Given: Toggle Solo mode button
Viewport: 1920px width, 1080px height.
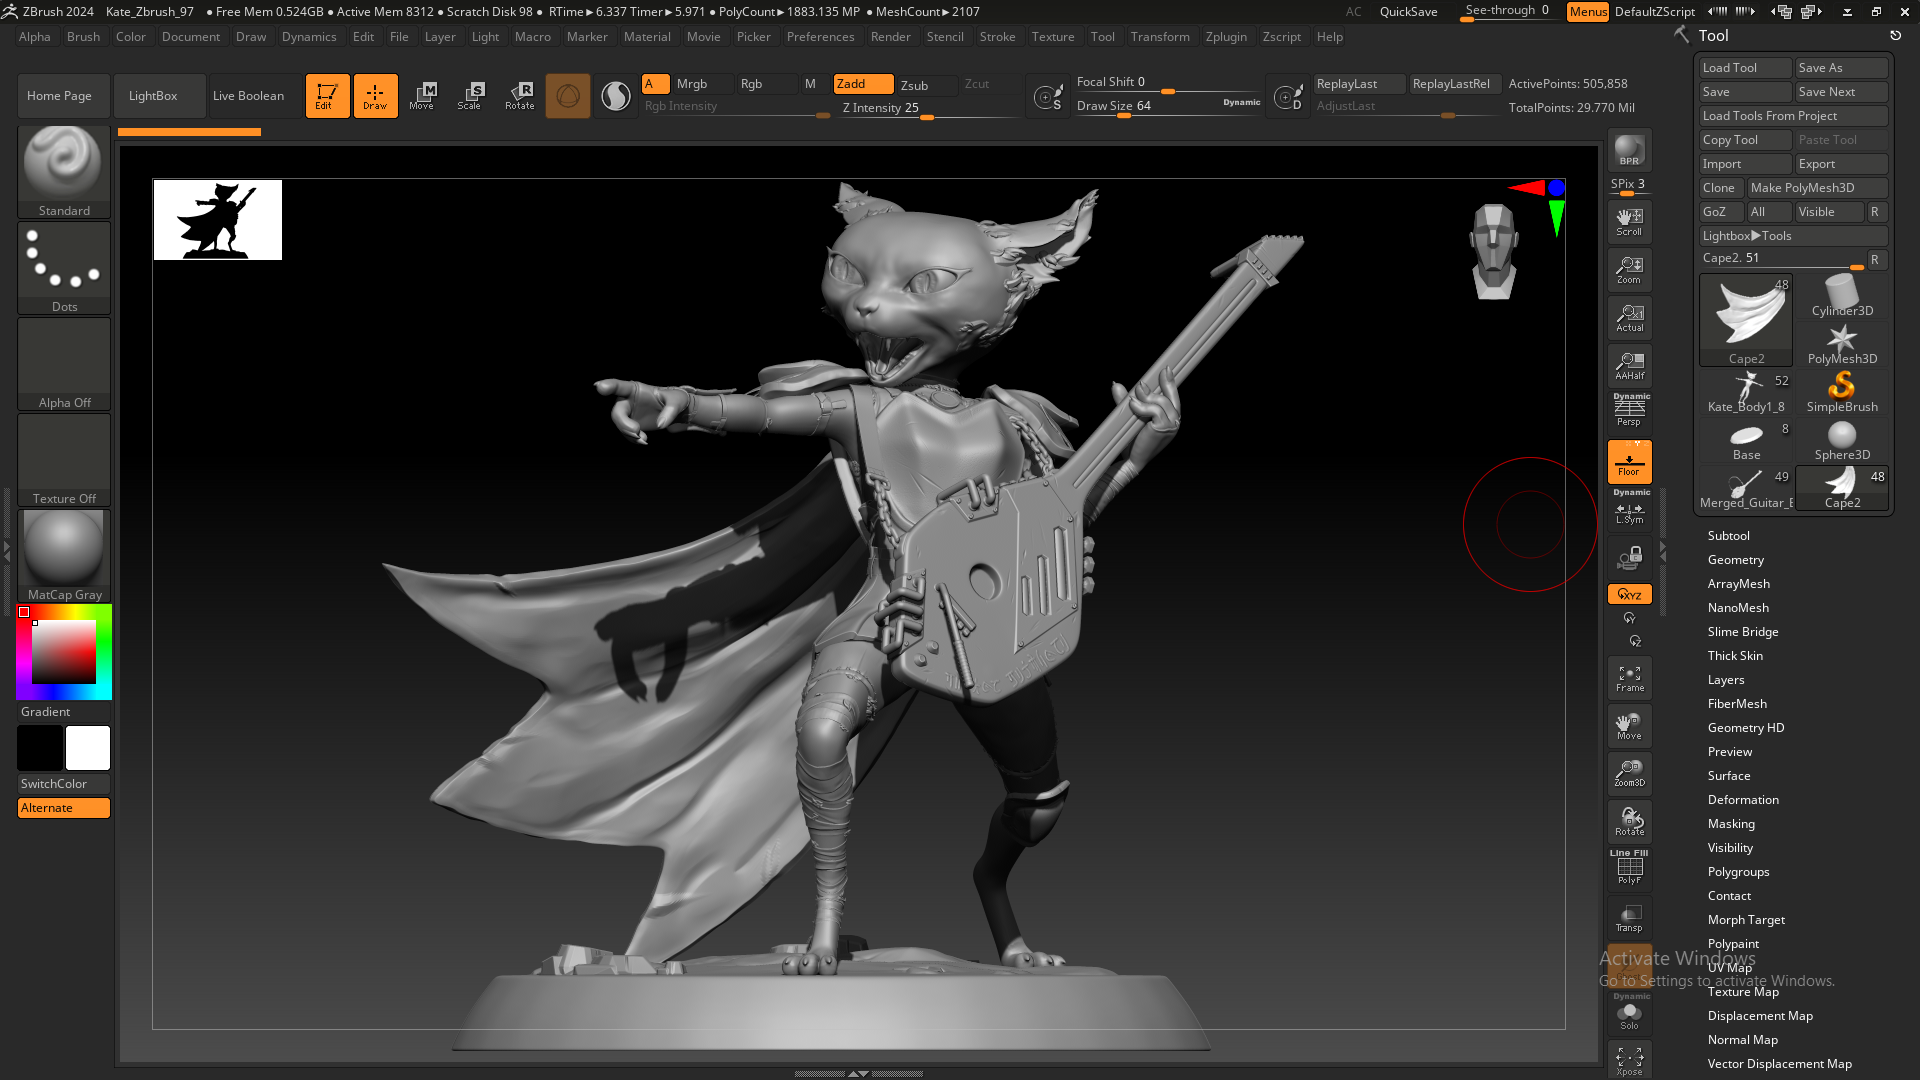Looking at the screenshot, I should 1629,1012.
